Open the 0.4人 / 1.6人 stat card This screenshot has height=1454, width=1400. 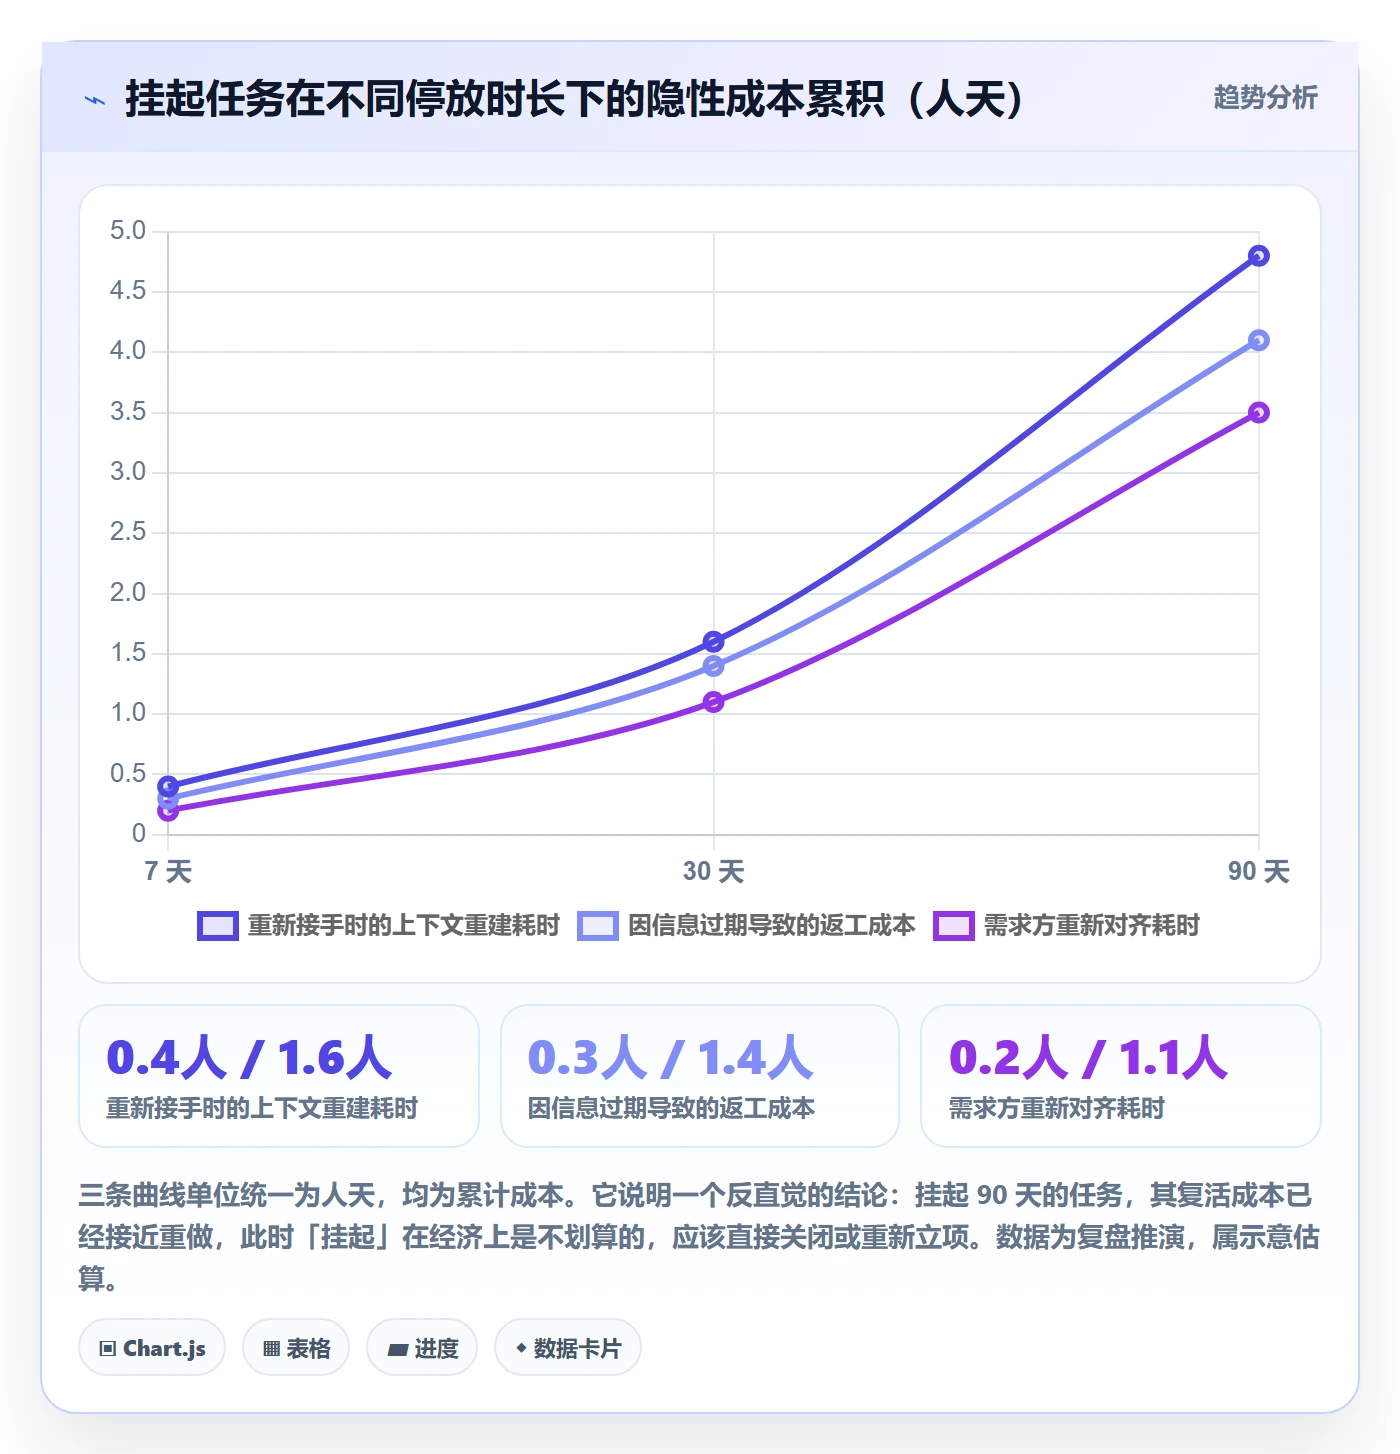279,1076
